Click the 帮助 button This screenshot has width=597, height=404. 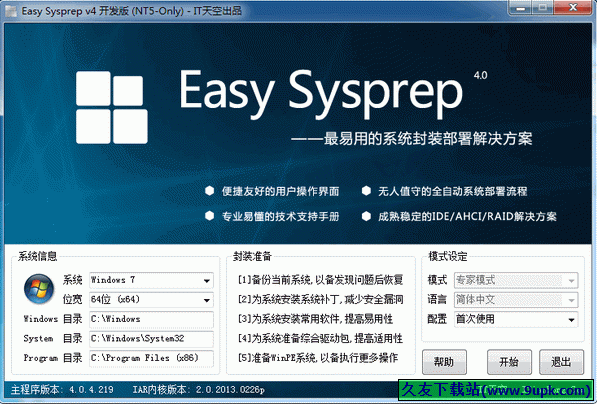pyautogui.click(x=444, y=362)
